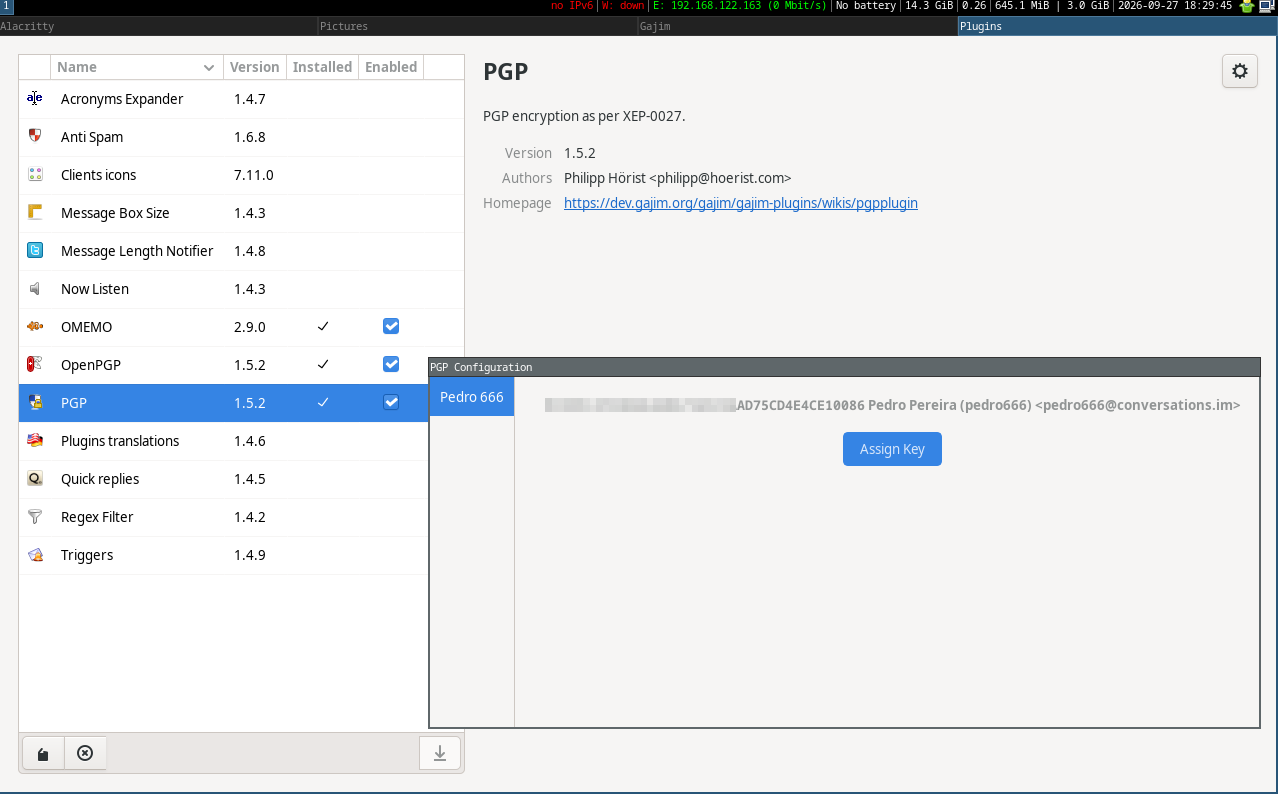Select the Triggers plugin row
1278x794 pixels.
pos(241,555)
